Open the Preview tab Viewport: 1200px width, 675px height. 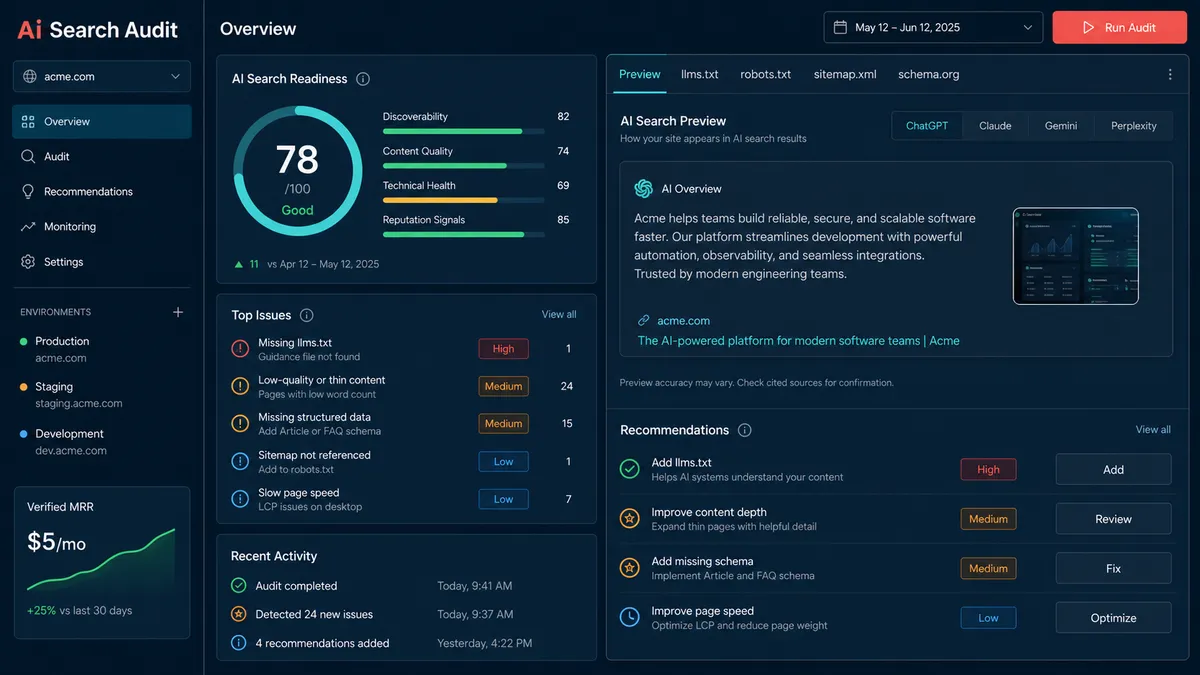[640, 74]
